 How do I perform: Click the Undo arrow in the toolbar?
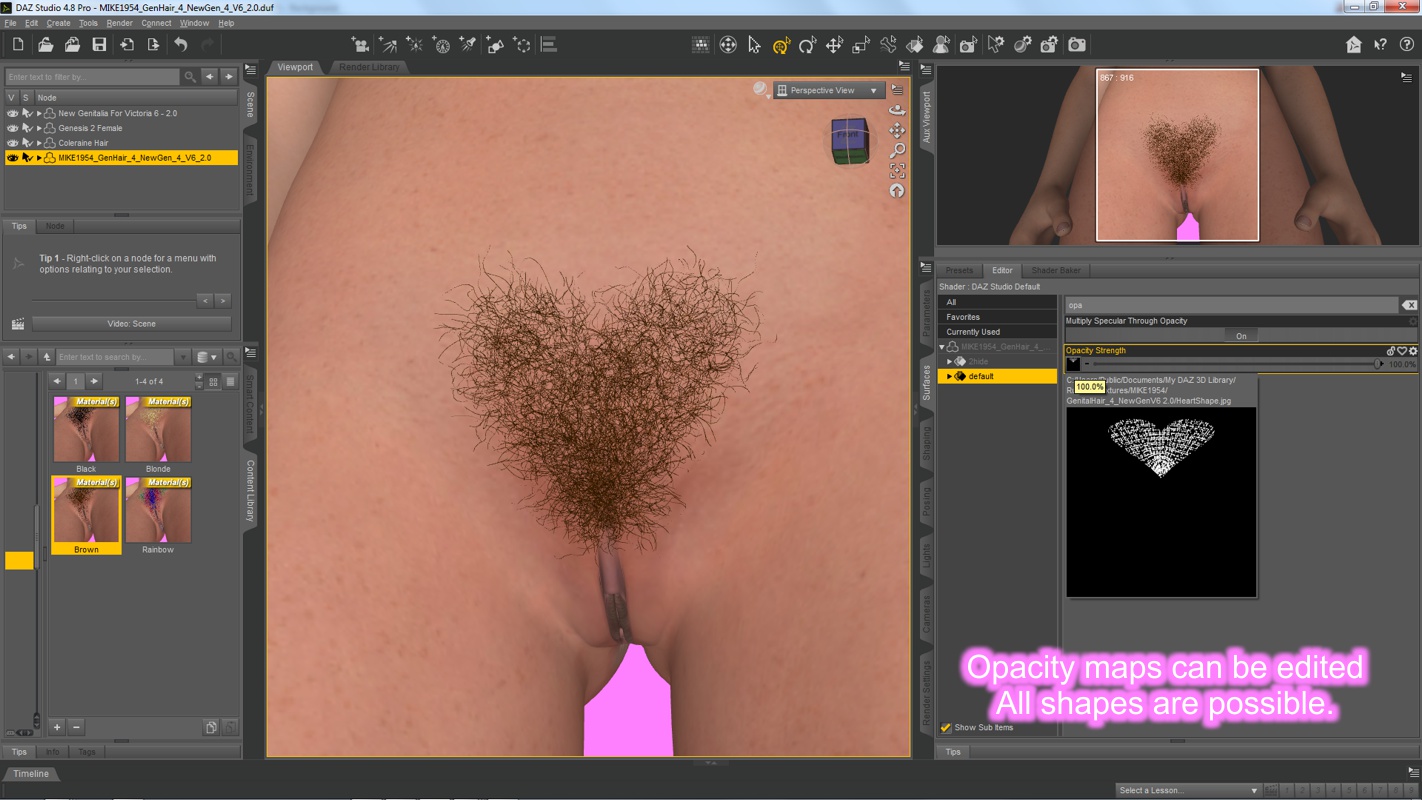pos(180,45)
